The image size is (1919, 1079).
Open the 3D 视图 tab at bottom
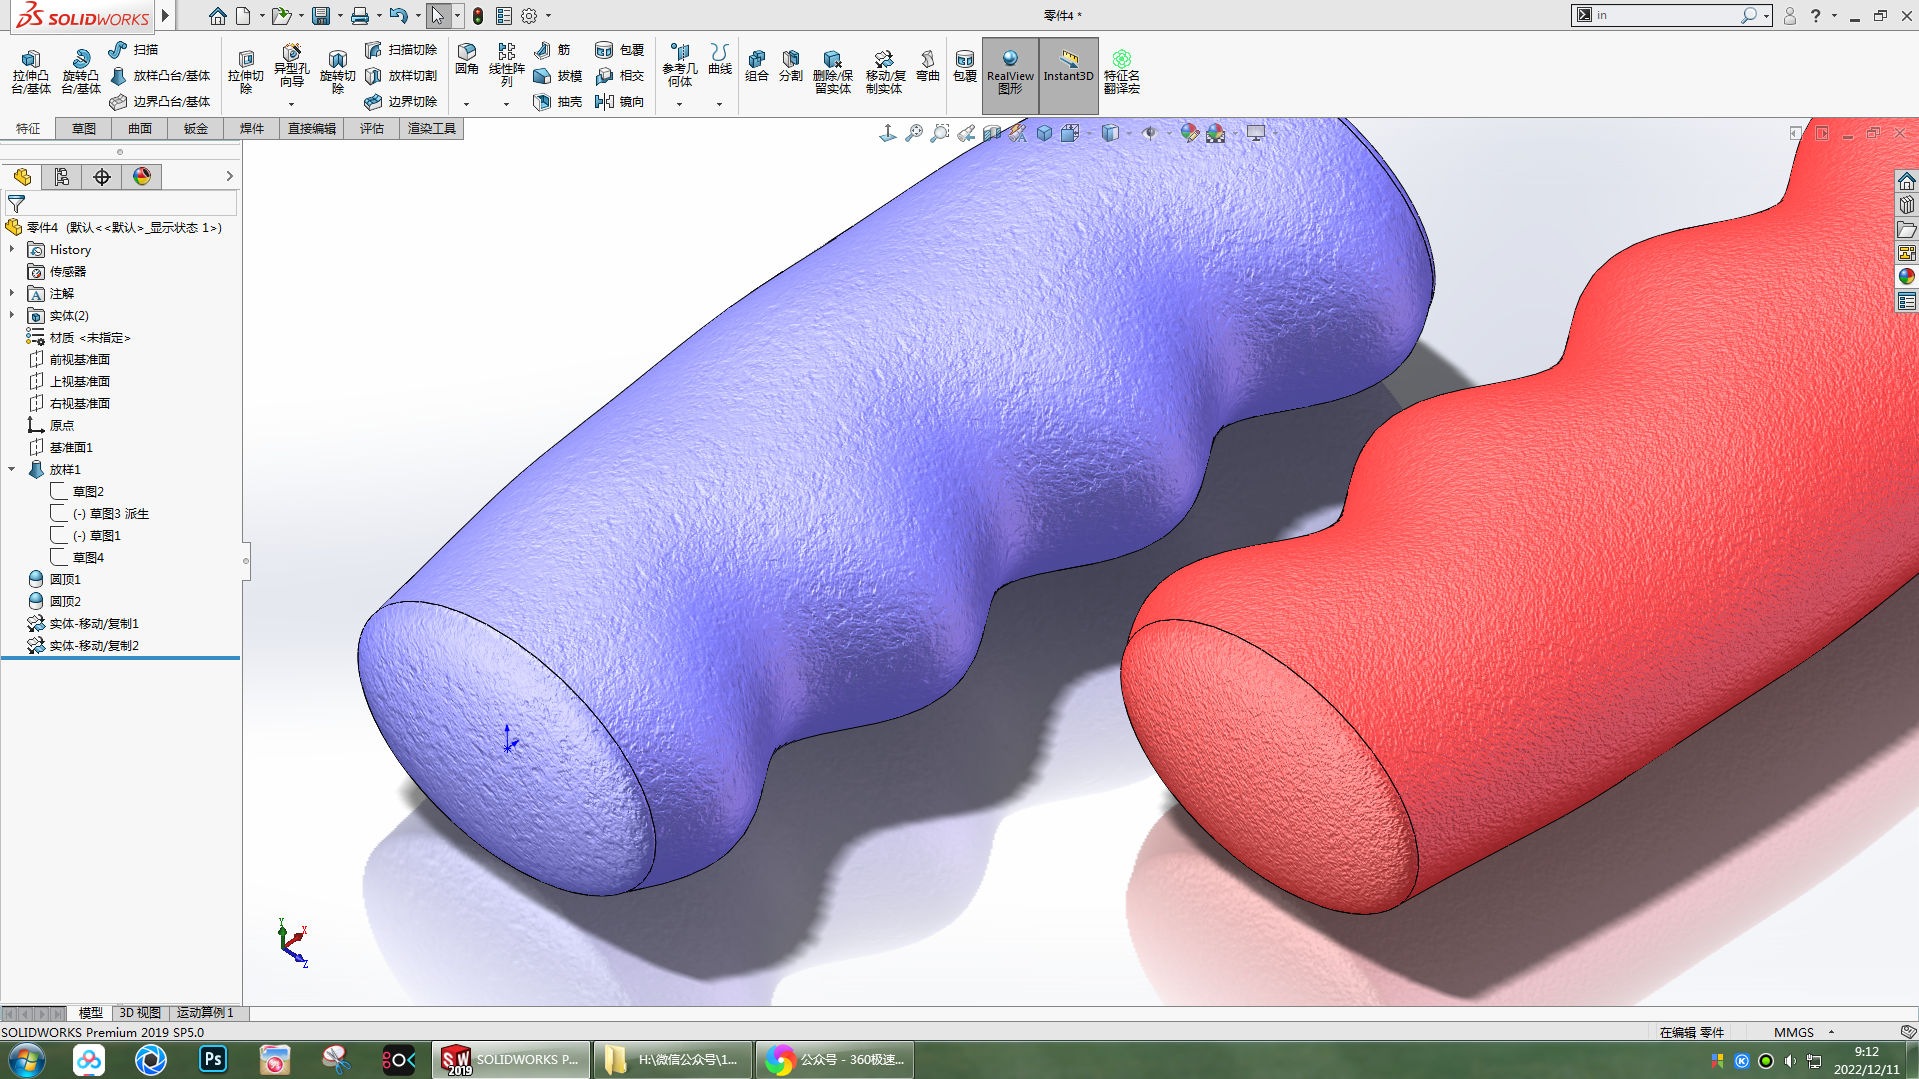140,1013
